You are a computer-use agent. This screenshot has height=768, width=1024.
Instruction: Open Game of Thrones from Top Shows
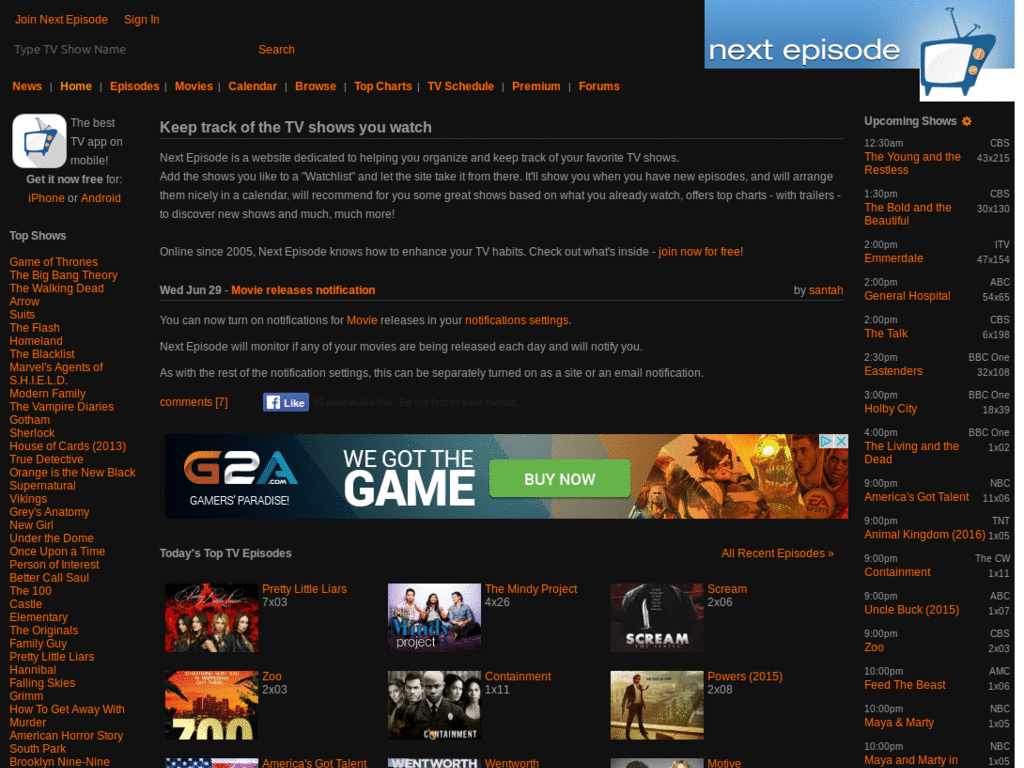click(x=53, y=261)
